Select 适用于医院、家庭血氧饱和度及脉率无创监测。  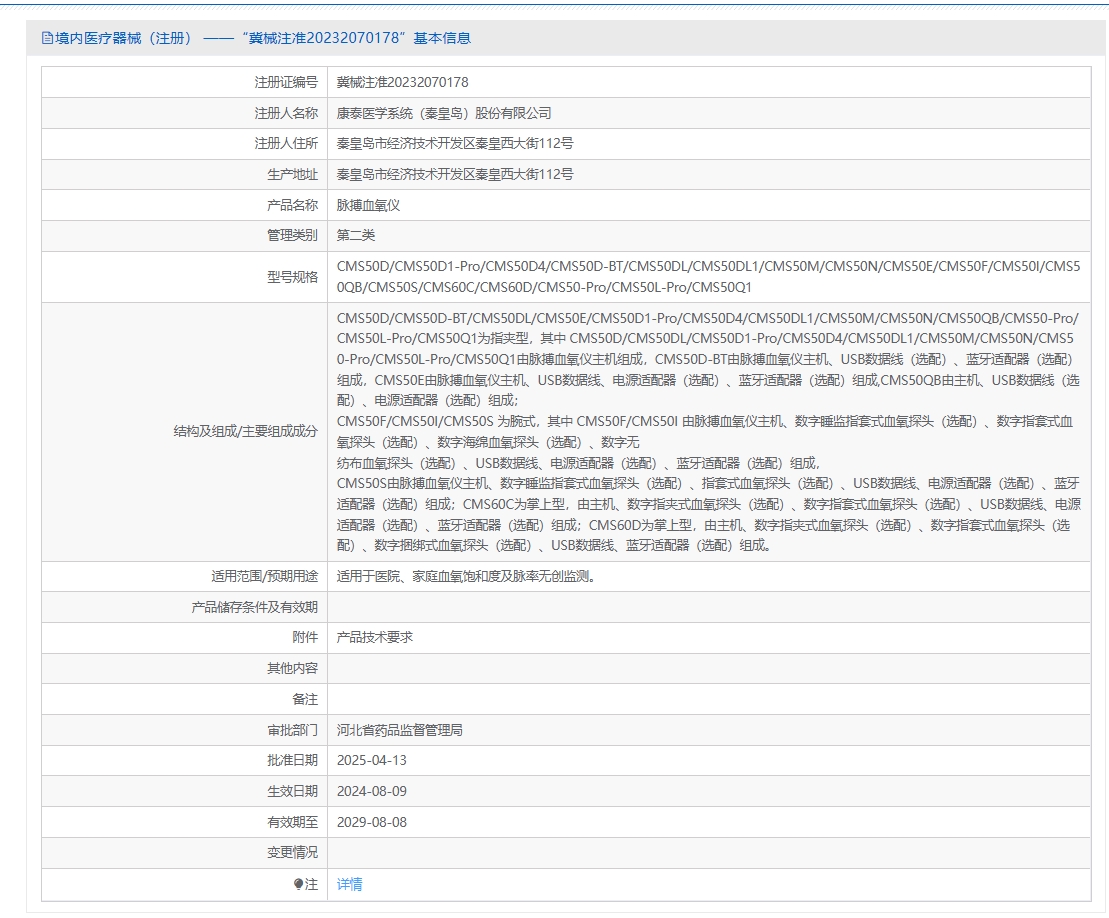click(467, 576)
